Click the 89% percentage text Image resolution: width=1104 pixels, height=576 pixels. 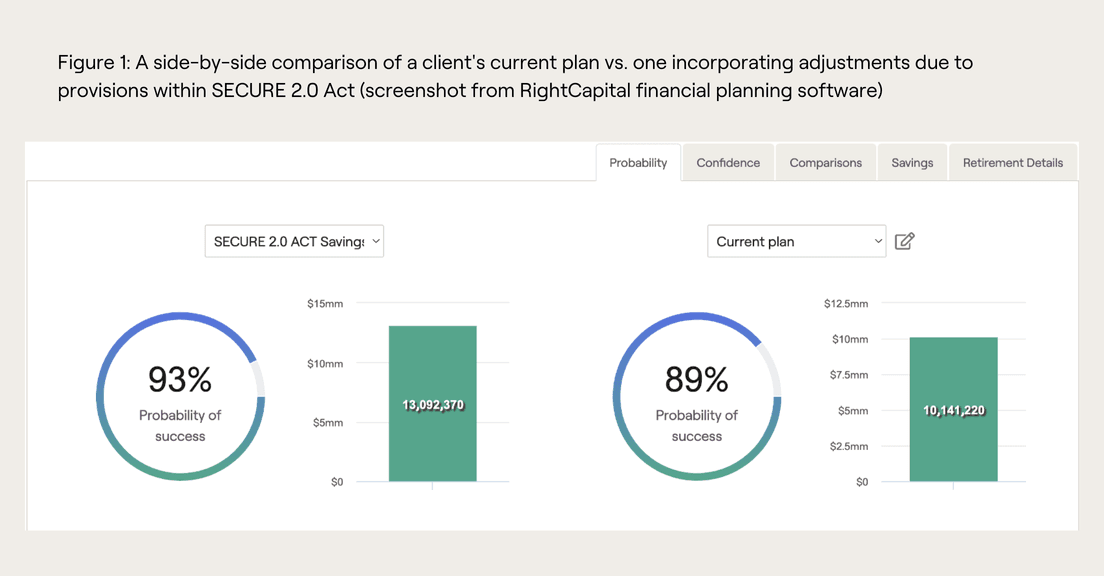(x=697, y=379)
